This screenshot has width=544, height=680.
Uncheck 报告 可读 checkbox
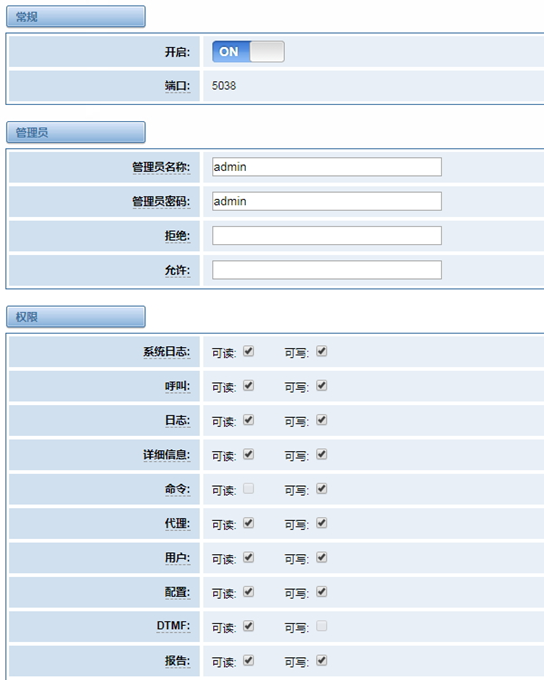pos(248,660)
